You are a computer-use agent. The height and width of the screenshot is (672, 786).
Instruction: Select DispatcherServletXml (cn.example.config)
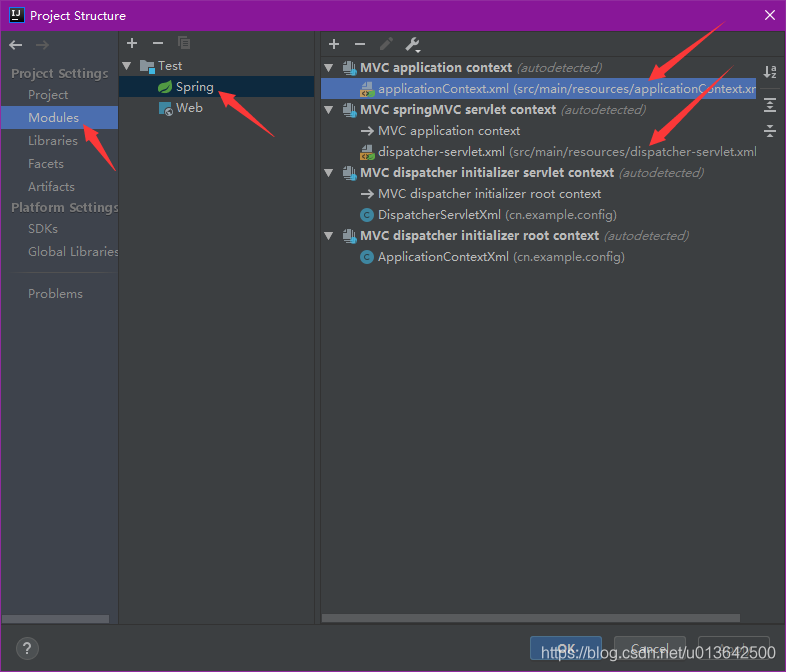coord(497,215)
